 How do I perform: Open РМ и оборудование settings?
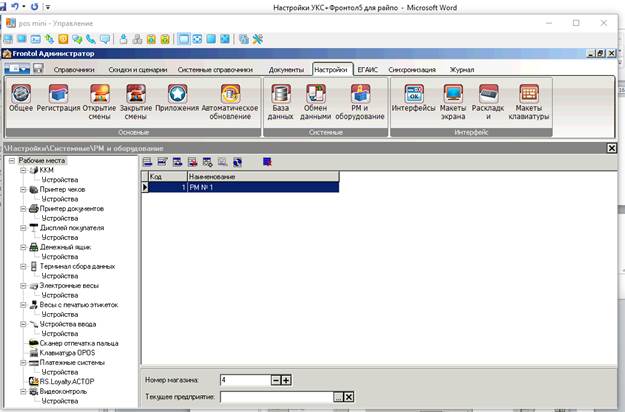[x=360, y=102]
